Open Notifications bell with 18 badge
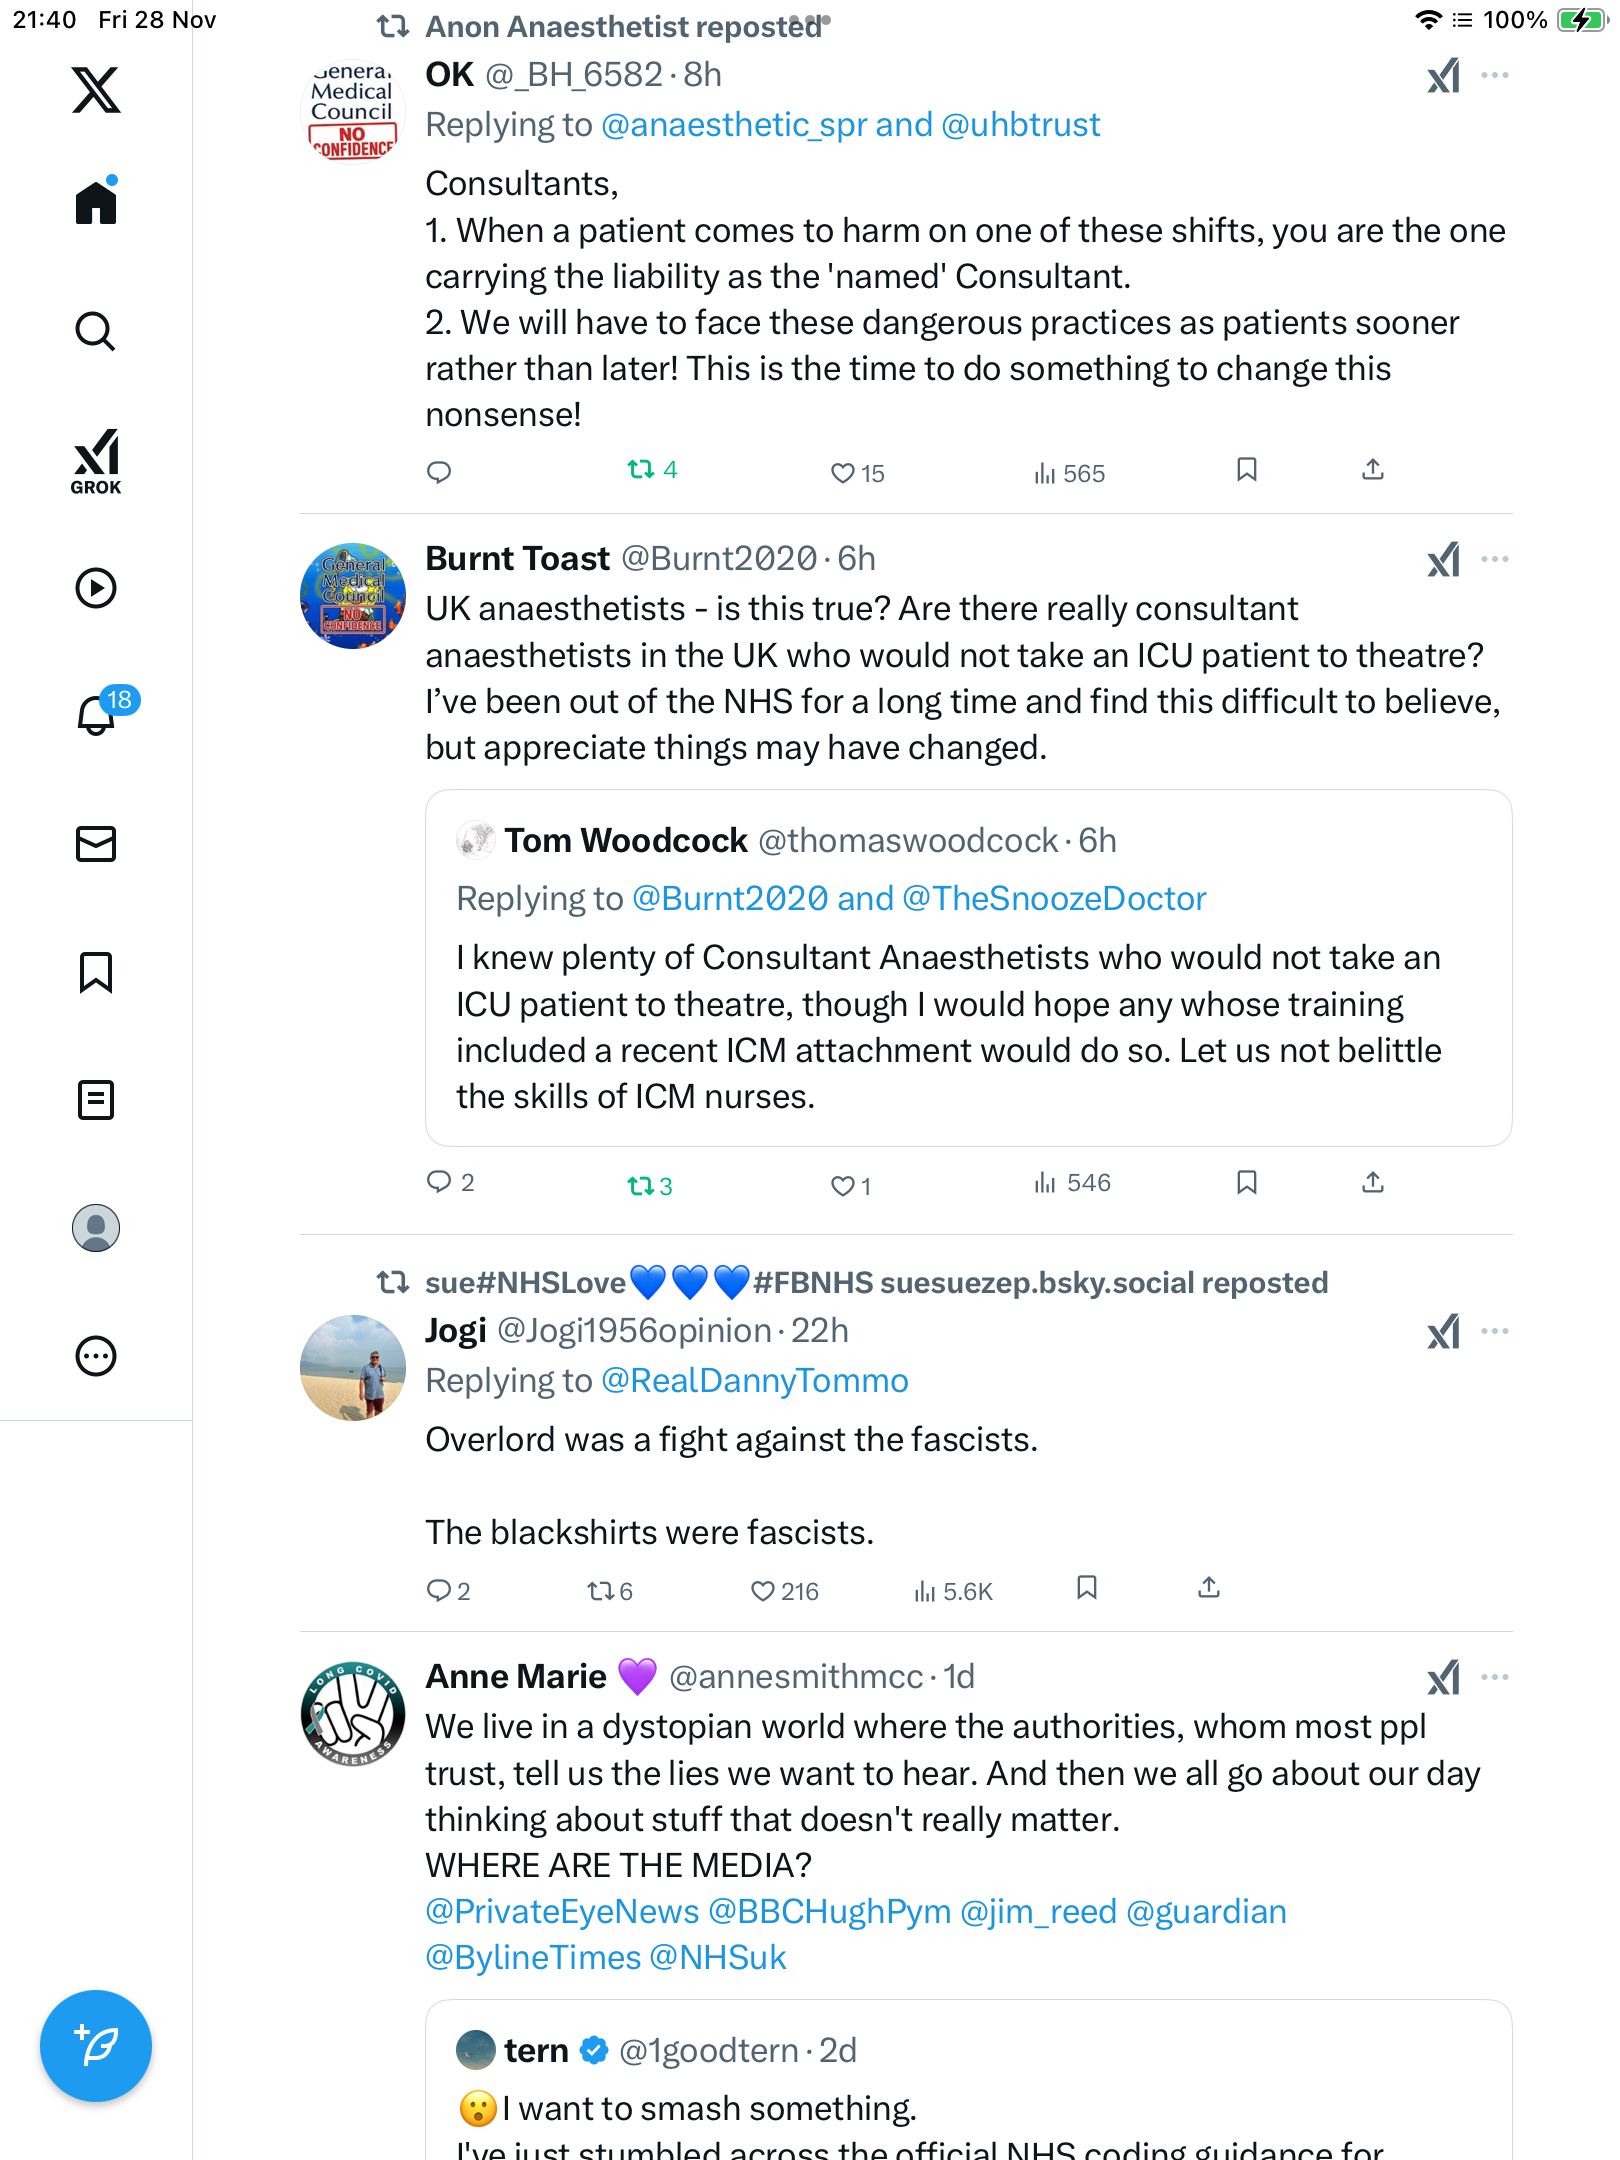Viewport: 1620px width, 2160px height. [x=96, y=715]
